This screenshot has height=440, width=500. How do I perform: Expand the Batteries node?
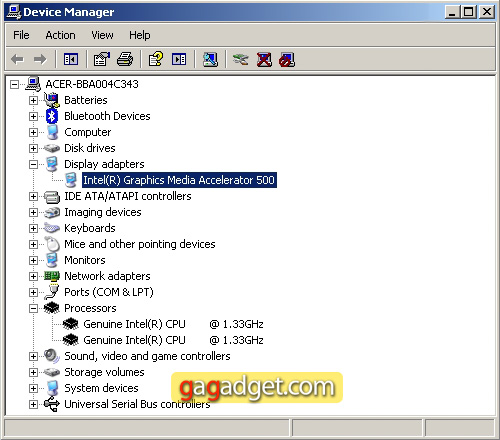33,100
